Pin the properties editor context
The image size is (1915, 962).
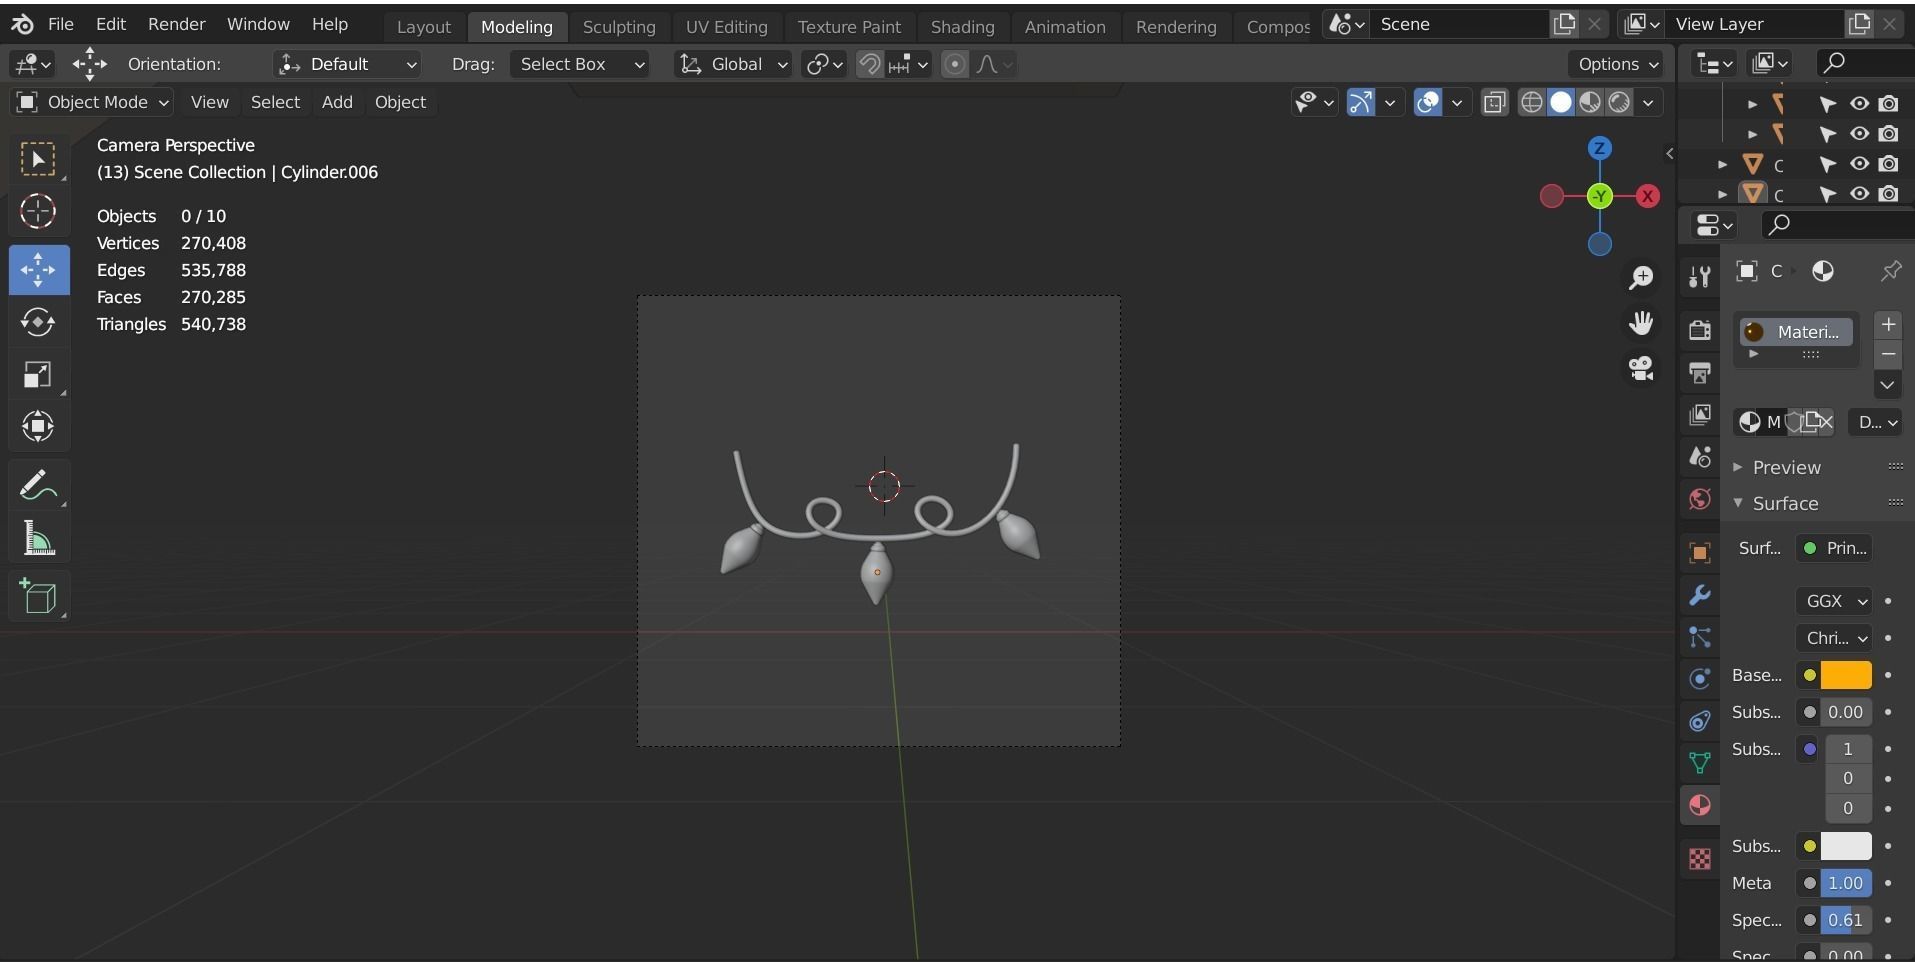[x=1891, y=271]
